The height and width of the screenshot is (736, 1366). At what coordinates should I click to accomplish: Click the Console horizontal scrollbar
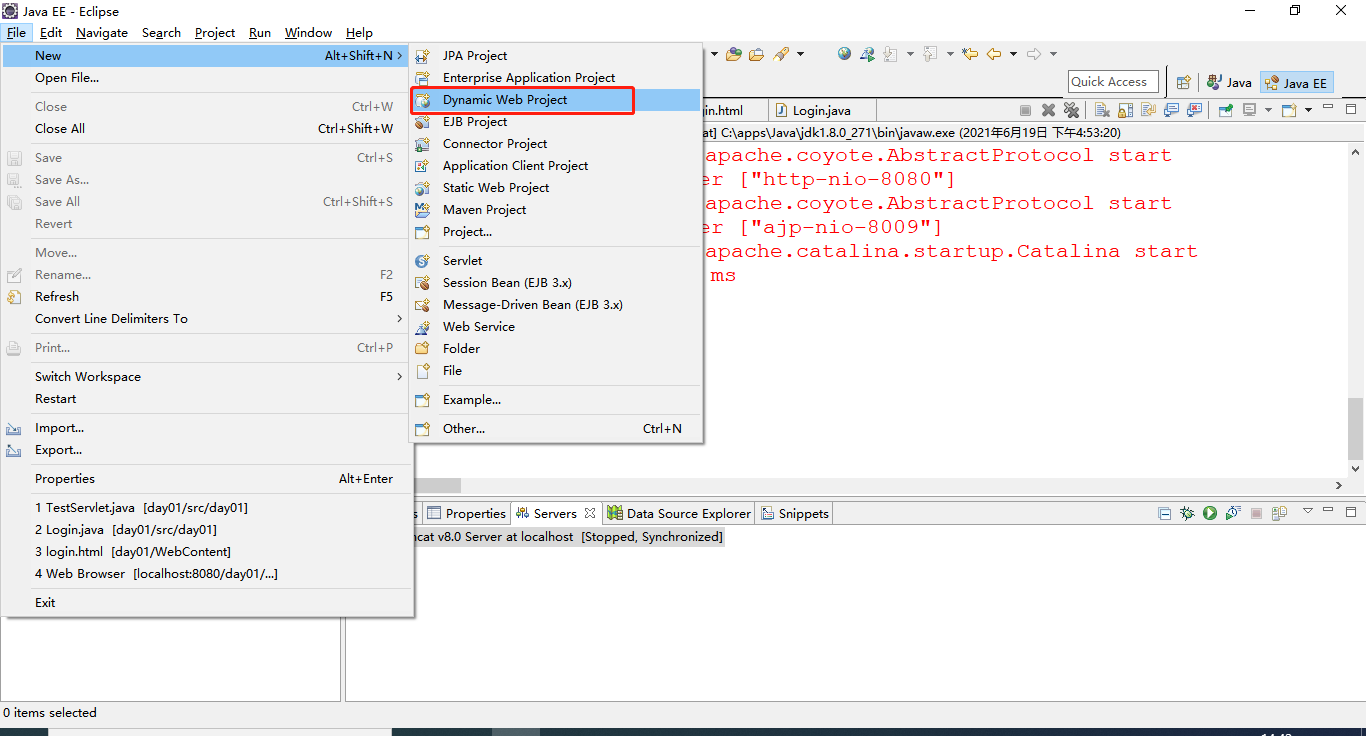(438, 485)
